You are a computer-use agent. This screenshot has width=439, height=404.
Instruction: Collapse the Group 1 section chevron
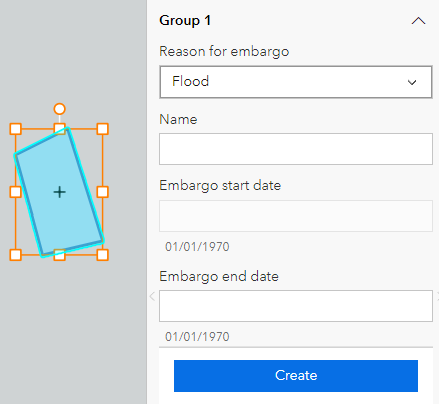click(x=418, y=21)
